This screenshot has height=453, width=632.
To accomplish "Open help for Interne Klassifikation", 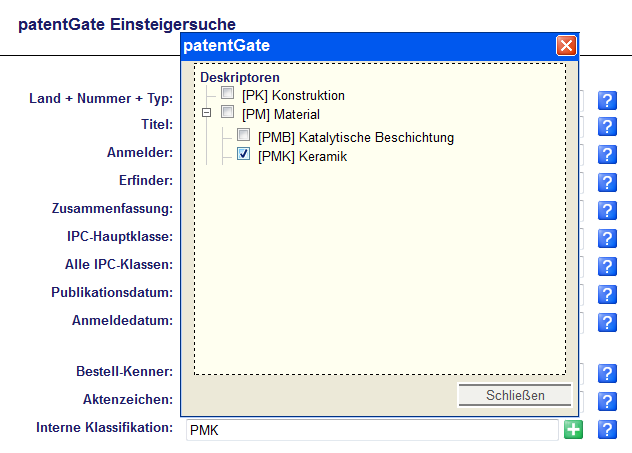I will point(607,430).
